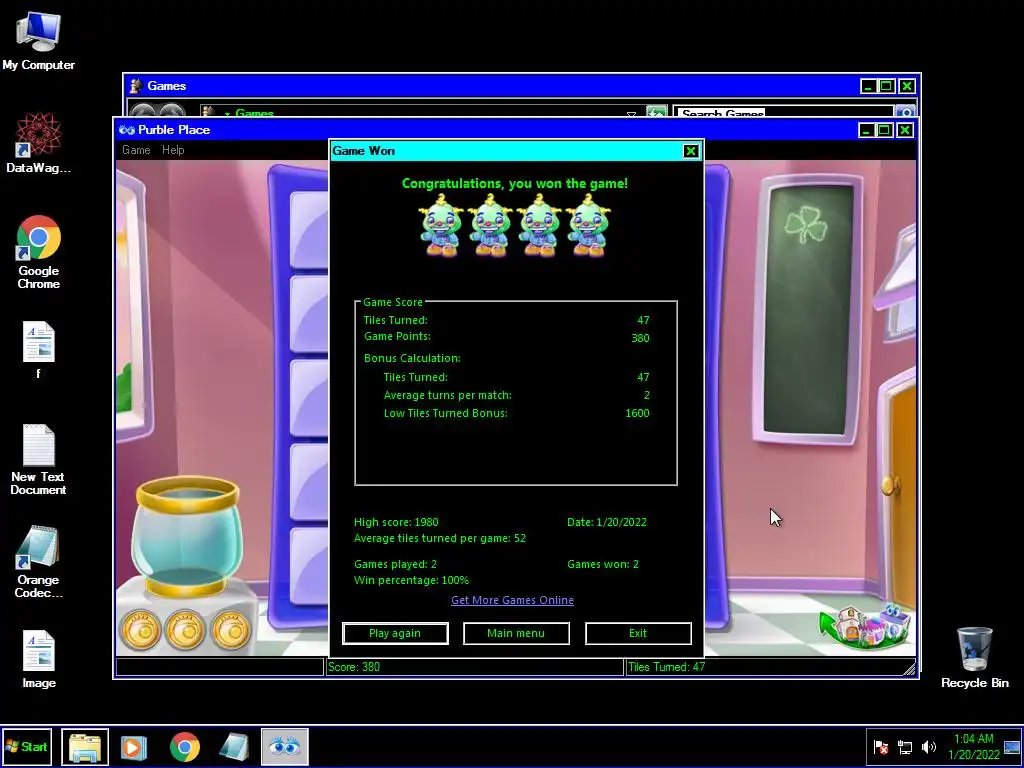Viewport: 1024px width, 768px height.
Task: Open the Help menu in Purble Place
Action: pyautogui.click(x=173, y=150)
